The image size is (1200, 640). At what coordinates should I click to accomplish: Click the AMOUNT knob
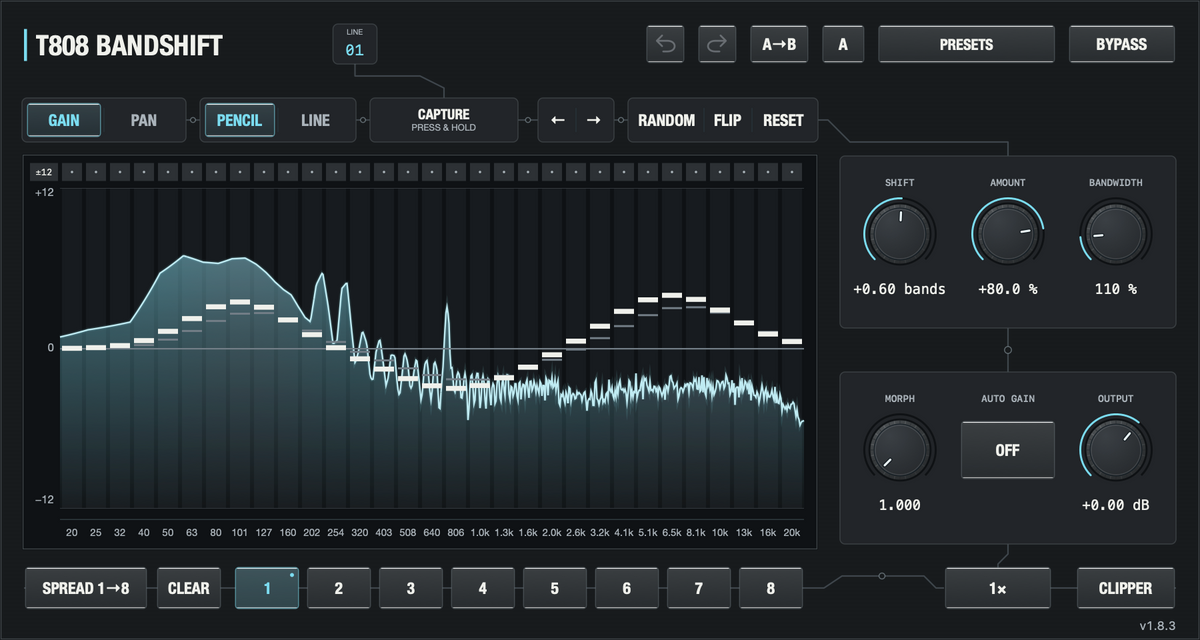click(x=1007, y=232)
